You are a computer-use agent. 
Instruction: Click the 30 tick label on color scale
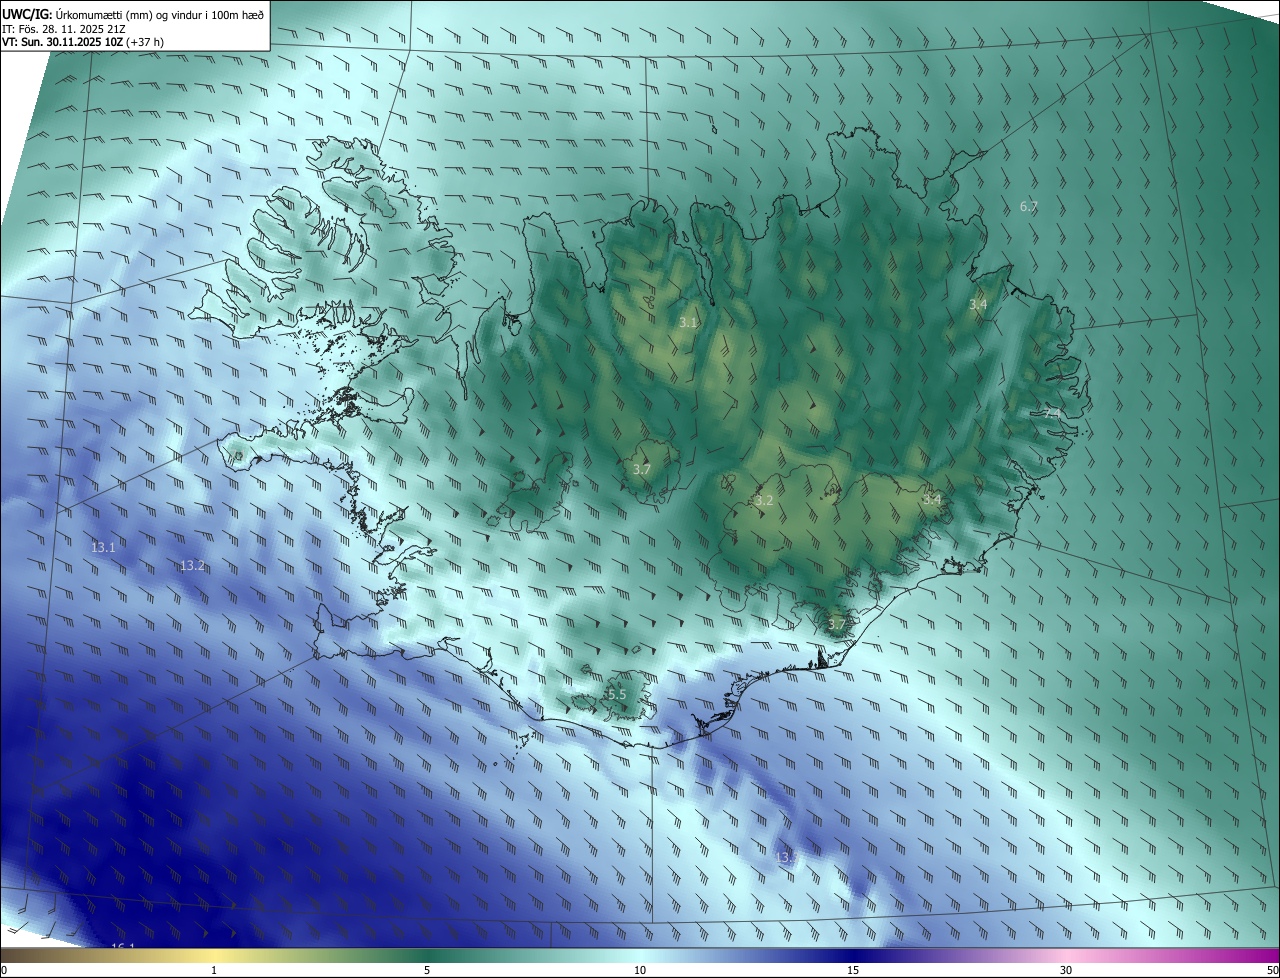(x=1066, y=970)
